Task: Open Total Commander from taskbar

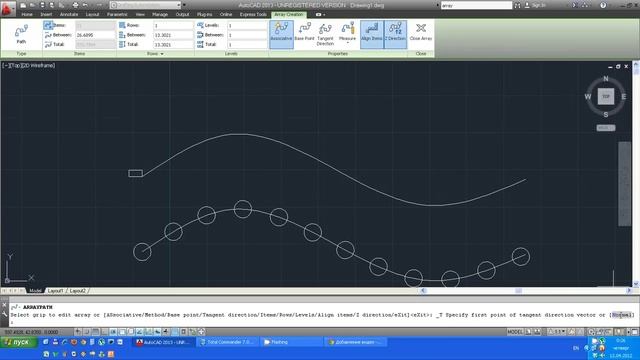Action: pyautogui.click(x=227, y=342)
